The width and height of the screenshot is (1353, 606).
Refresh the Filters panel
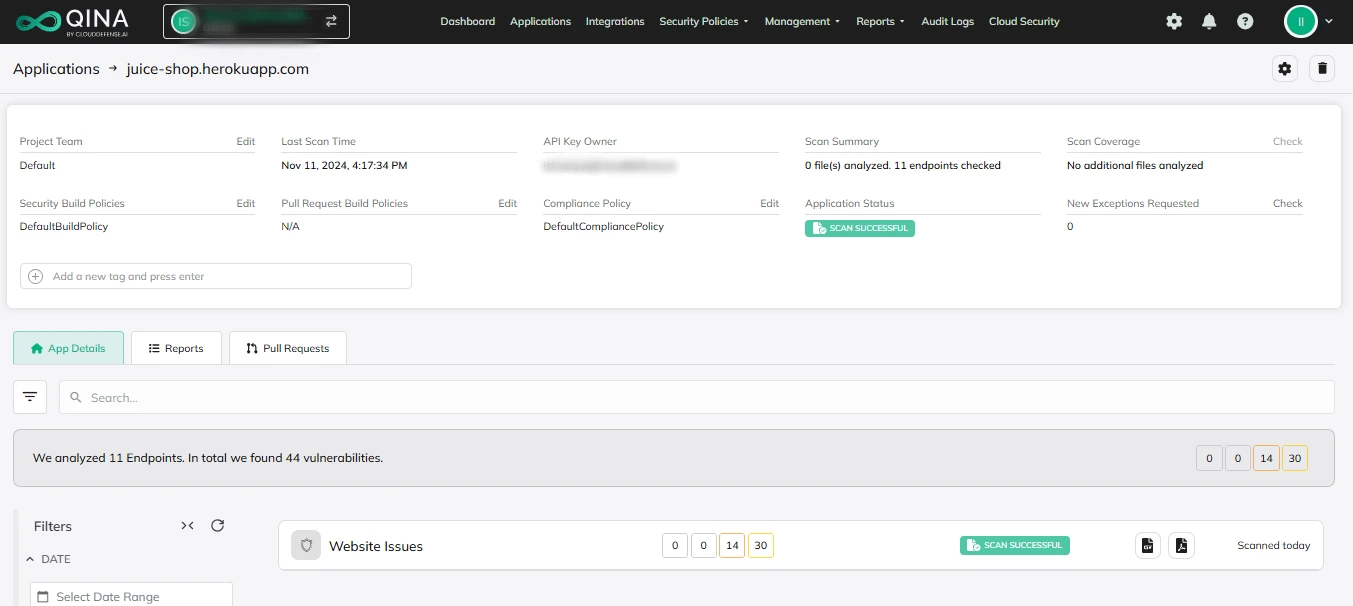click(217, 526)
